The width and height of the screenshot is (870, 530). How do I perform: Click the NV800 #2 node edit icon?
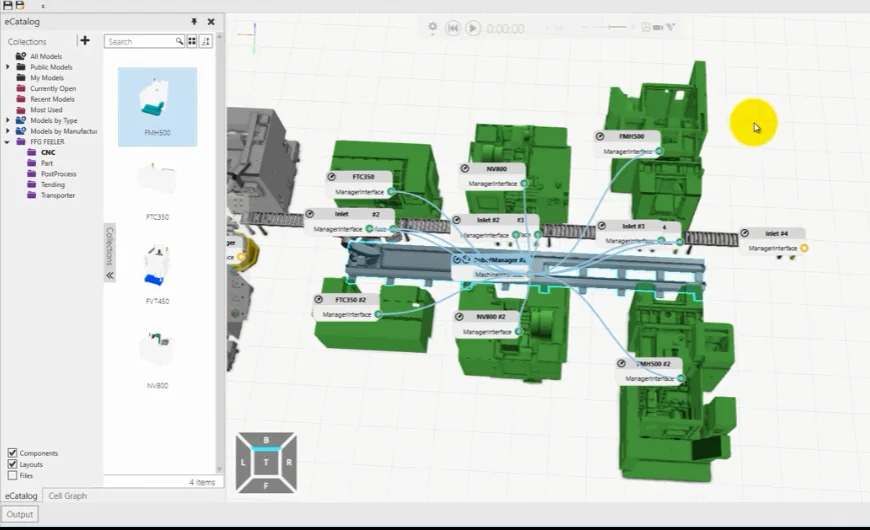pyautogui.click(x=459, y=316)
